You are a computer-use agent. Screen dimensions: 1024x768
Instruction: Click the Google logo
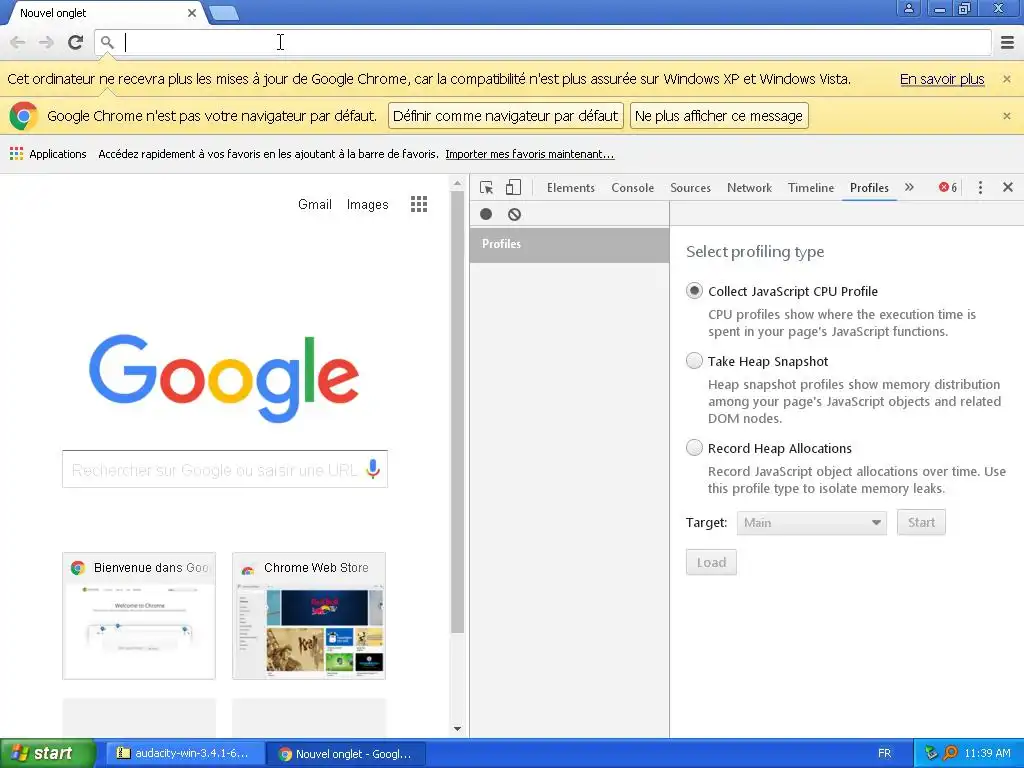click(224, 377)
